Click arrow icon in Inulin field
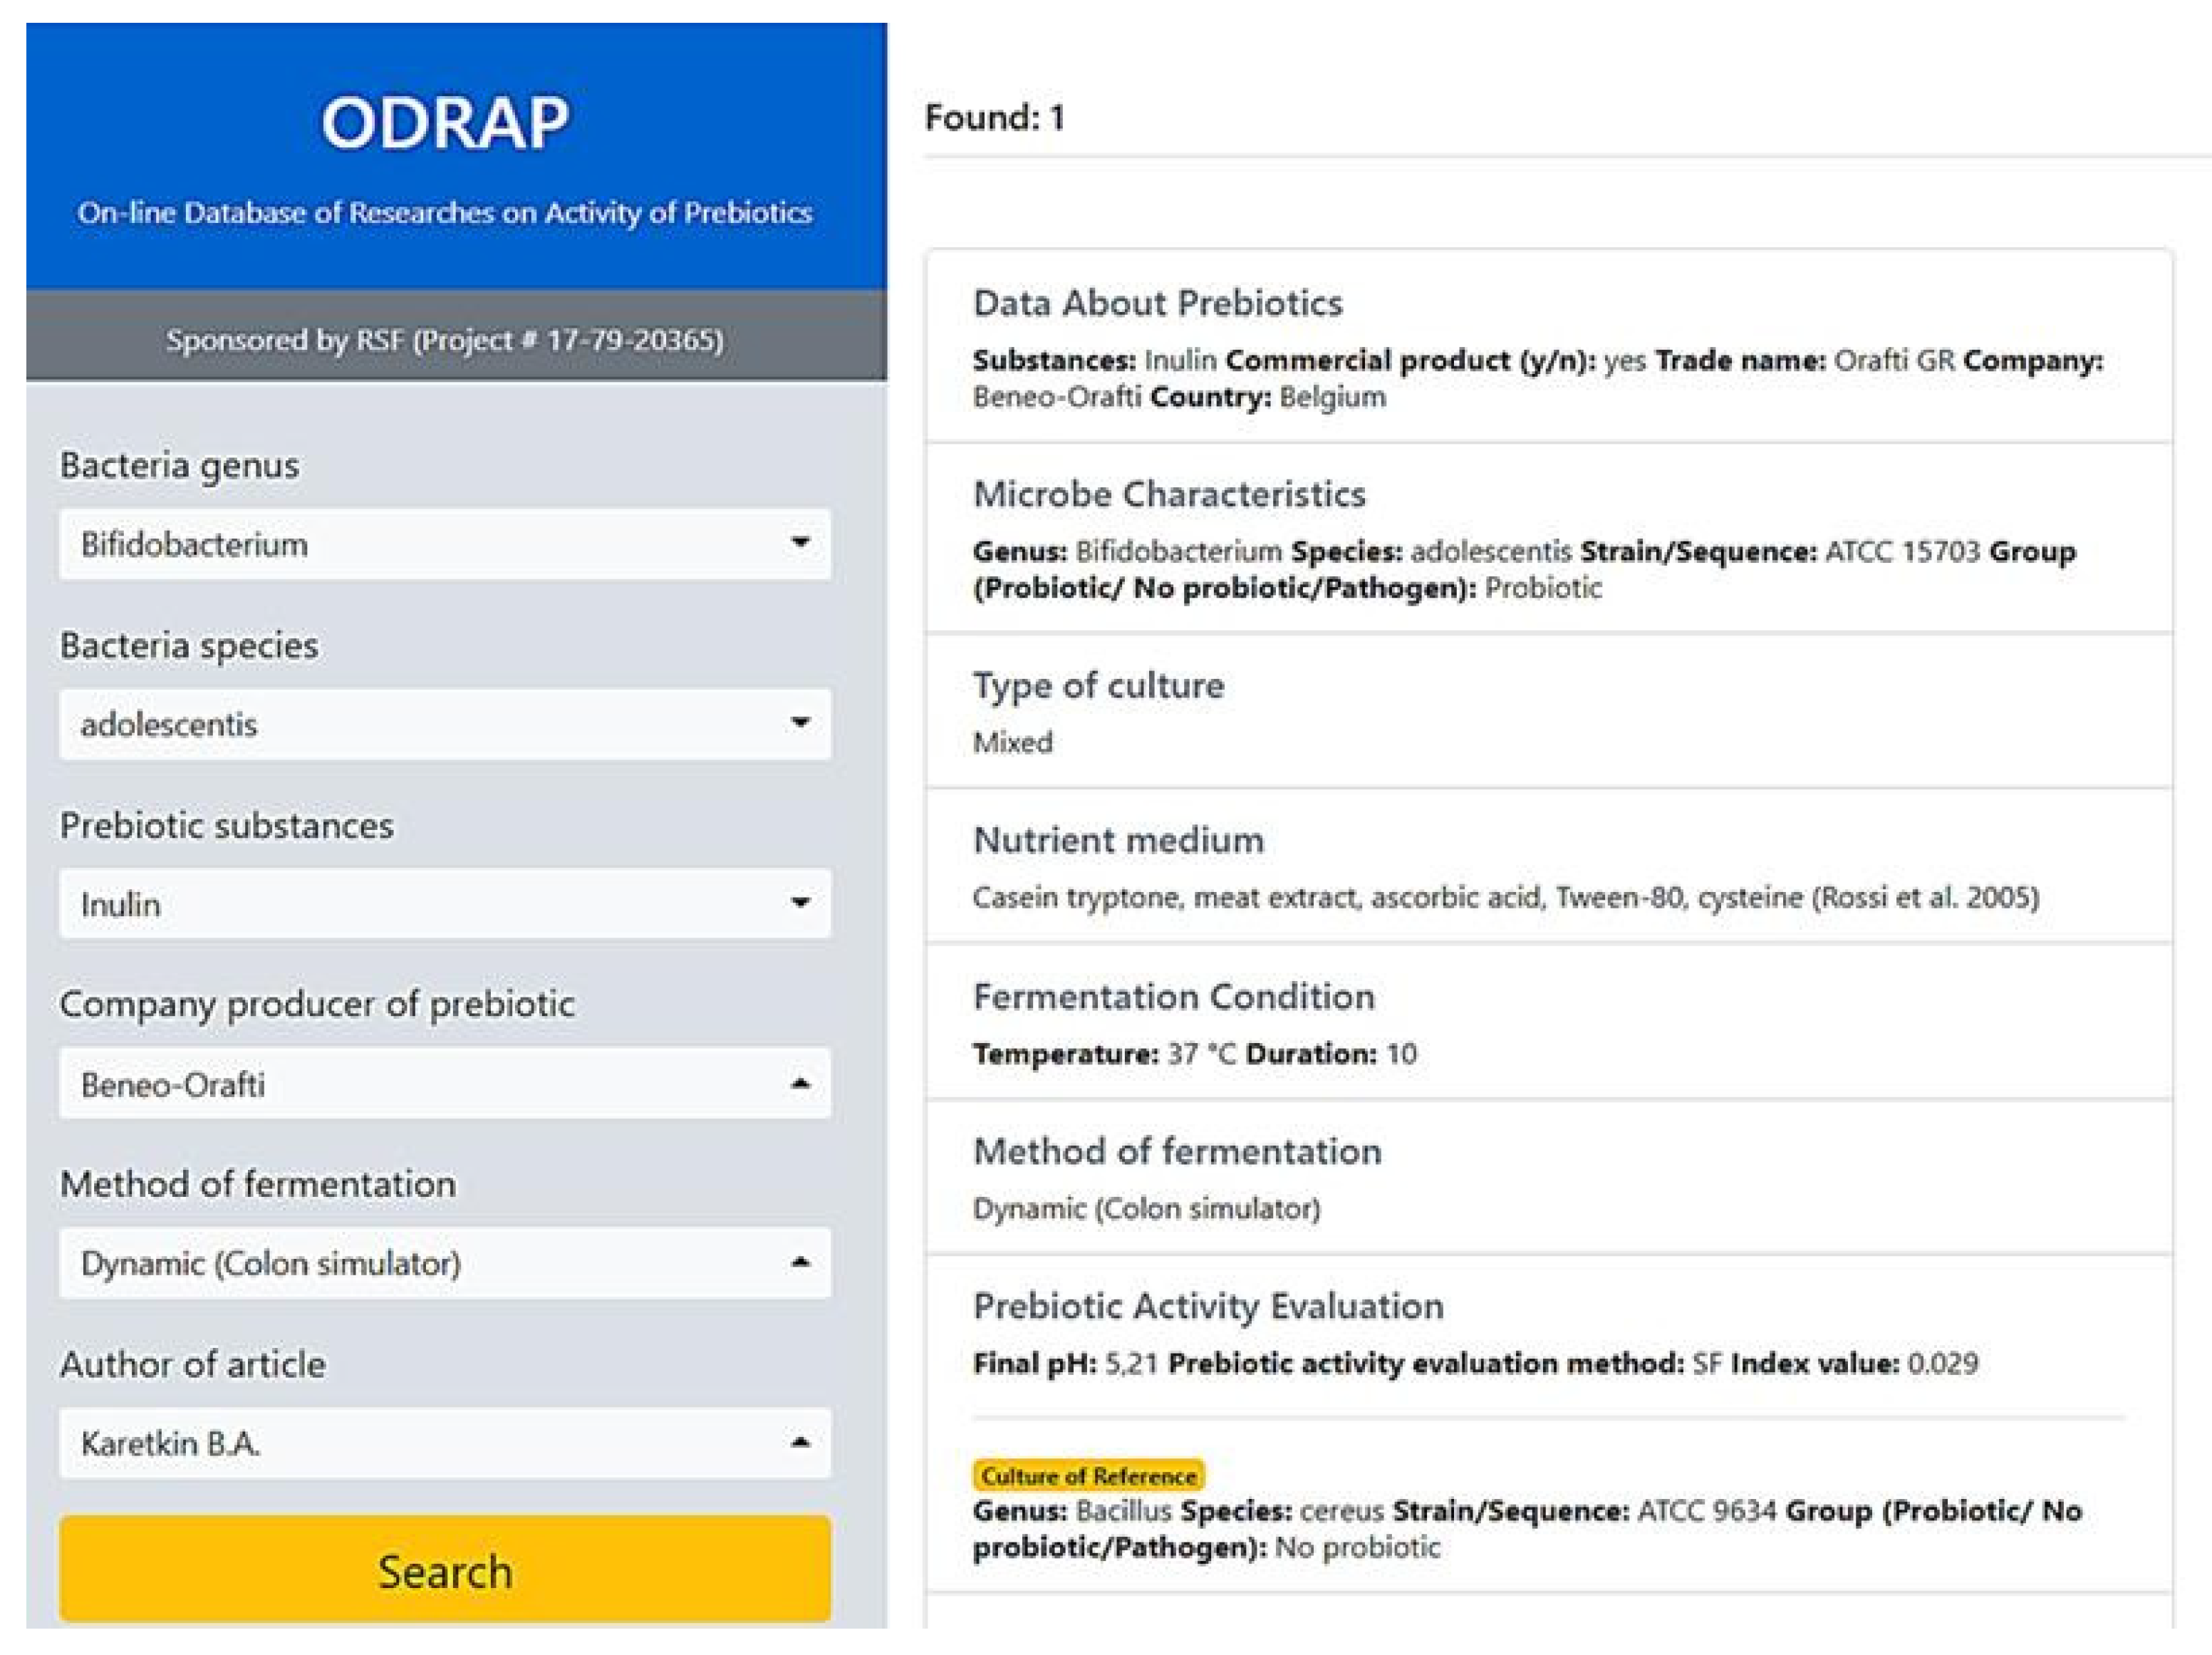2212x1655 pixels. point(799,903)
